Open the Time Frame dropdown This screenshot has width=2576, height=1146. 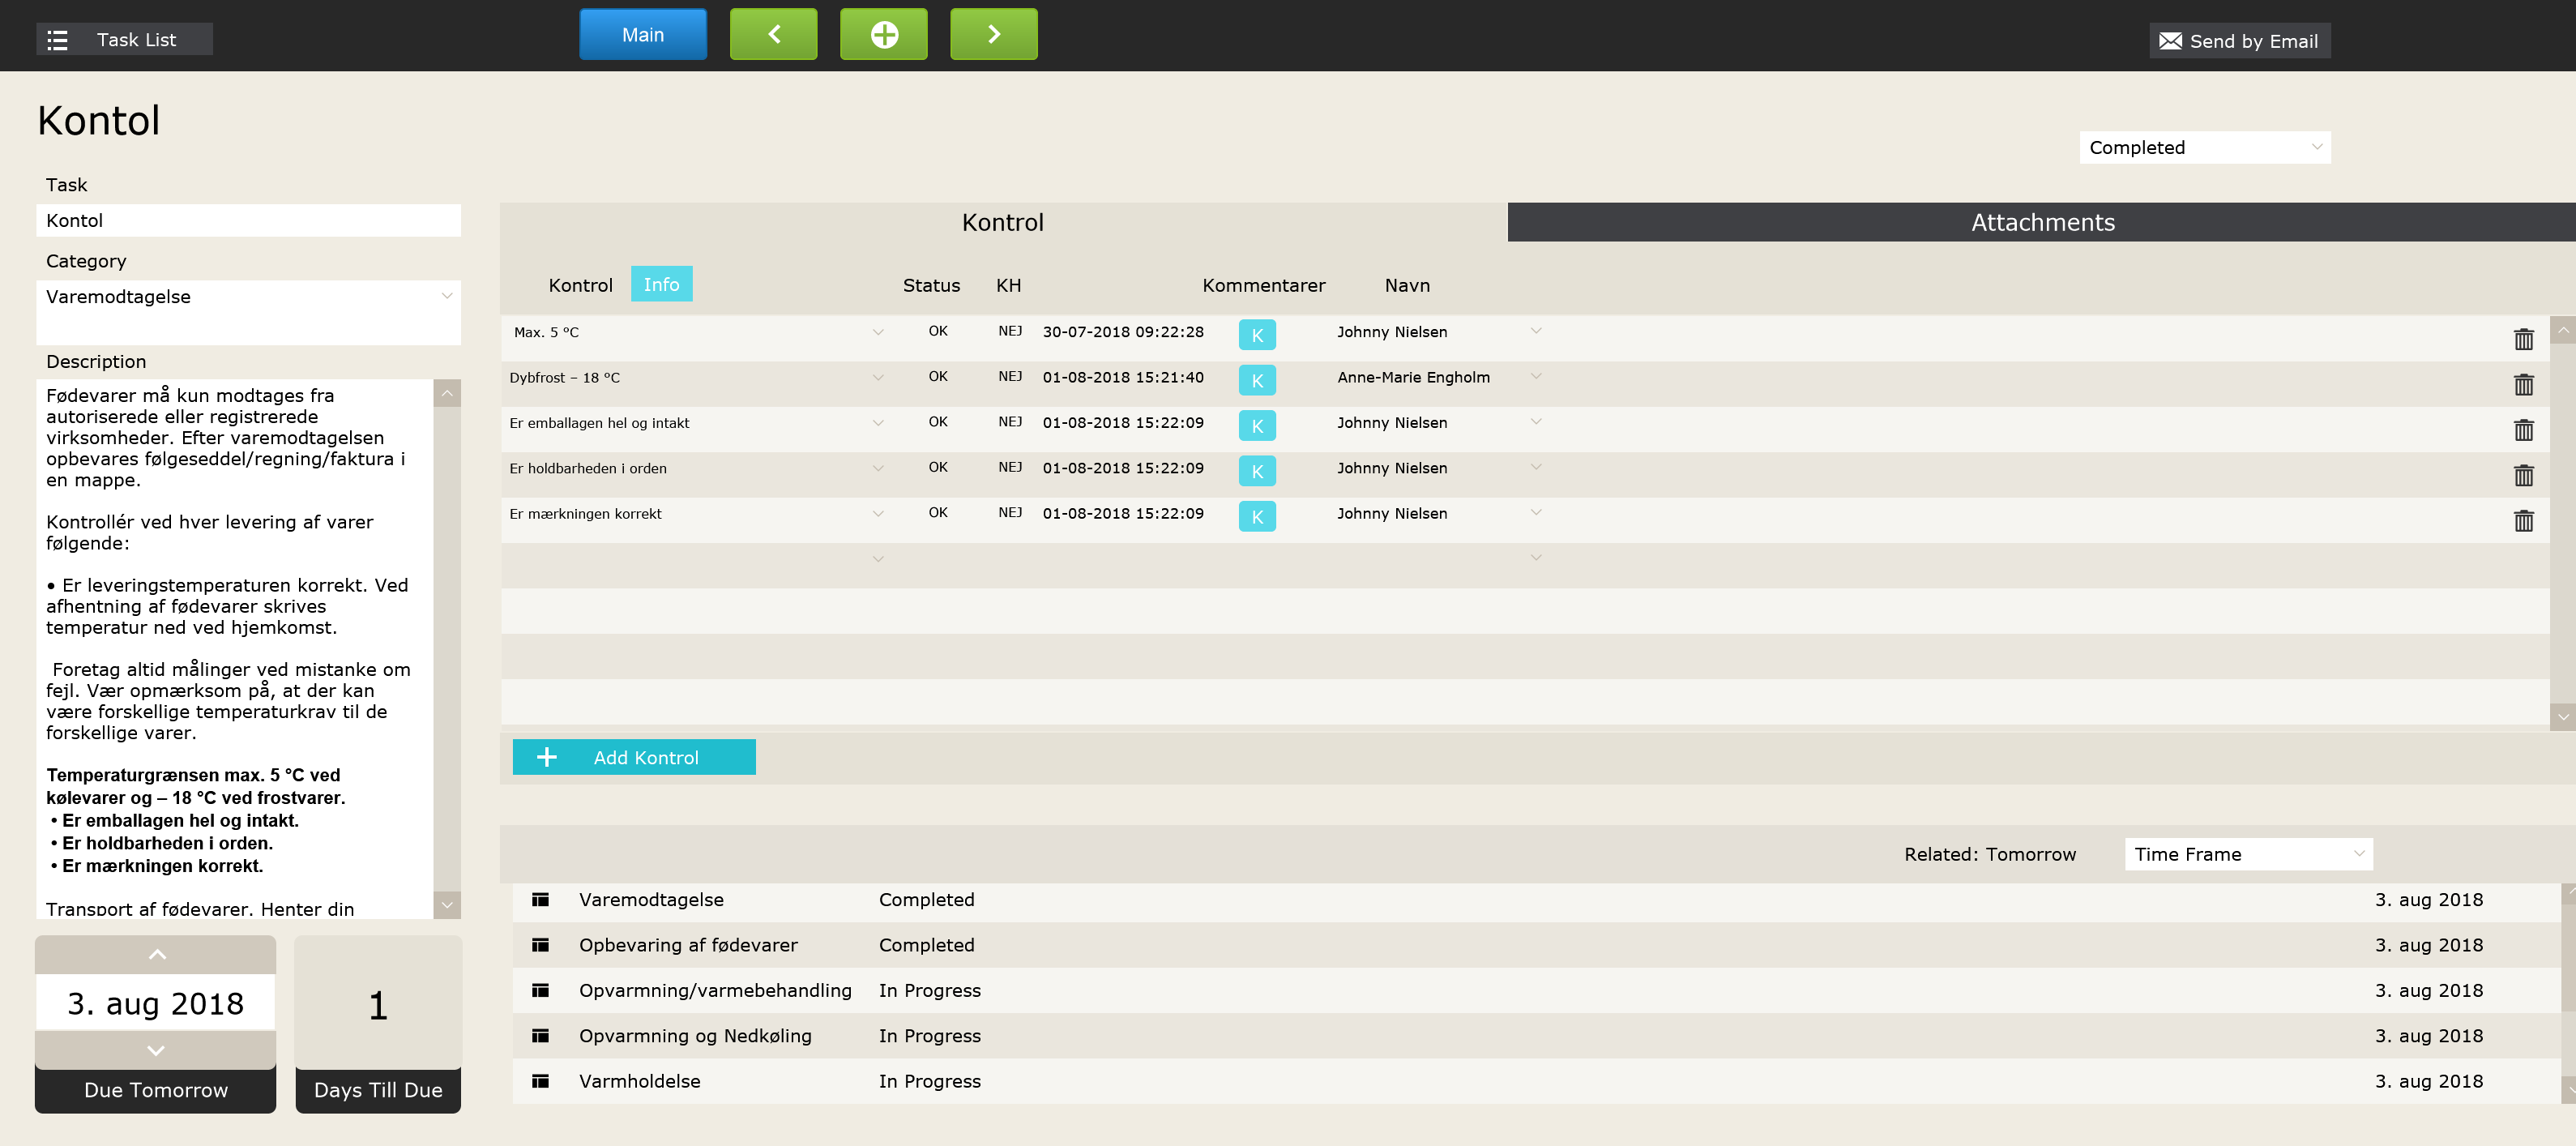[x=2247, y=854]
